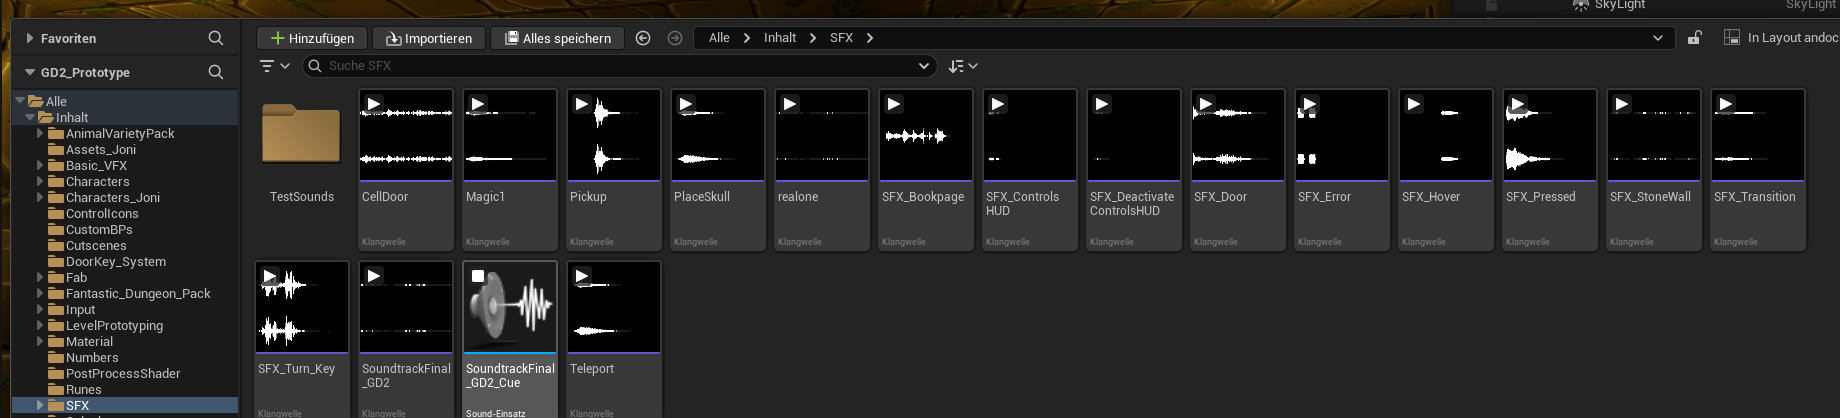The image size is (1840, 418).
Task: Select SFX breadcrumb segment
Action: pyautogui.click(x=841, y=38)
